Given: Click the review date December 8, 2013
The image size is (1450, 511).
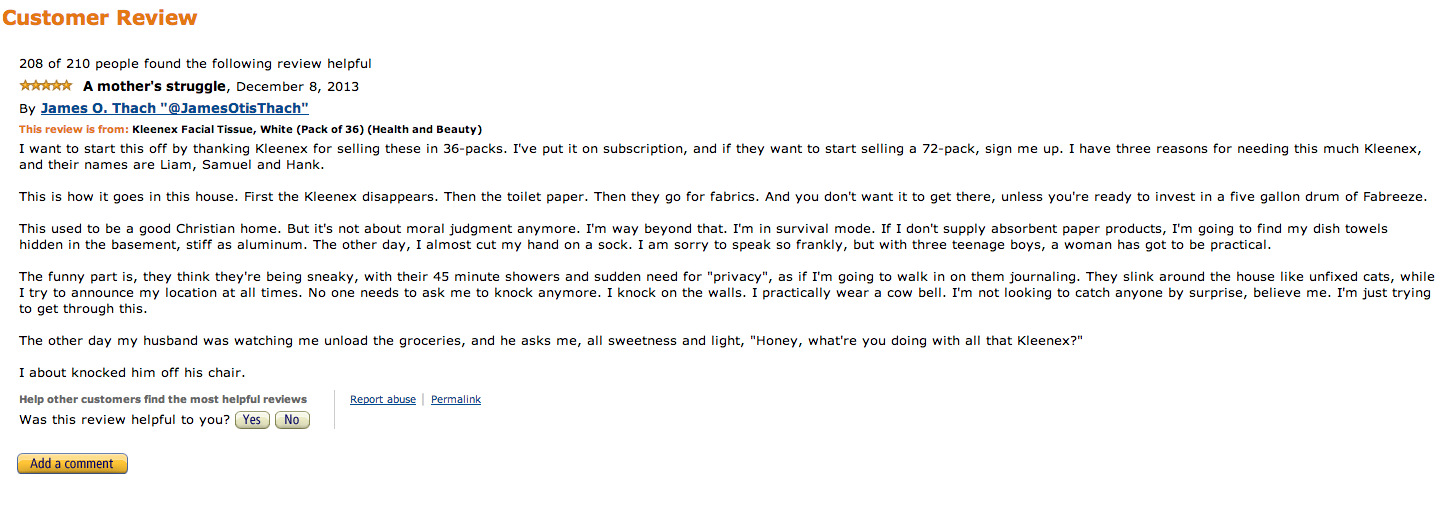Looking at the screenshot, I should click(x=297, y=86).
